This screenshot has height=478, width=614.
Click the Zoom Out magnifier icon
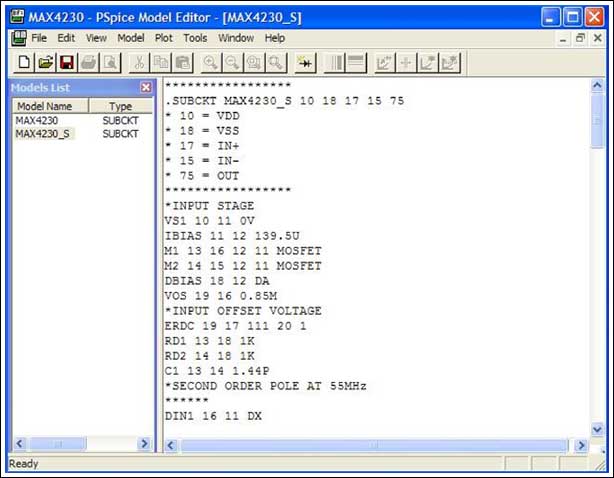tap(231, 62)
